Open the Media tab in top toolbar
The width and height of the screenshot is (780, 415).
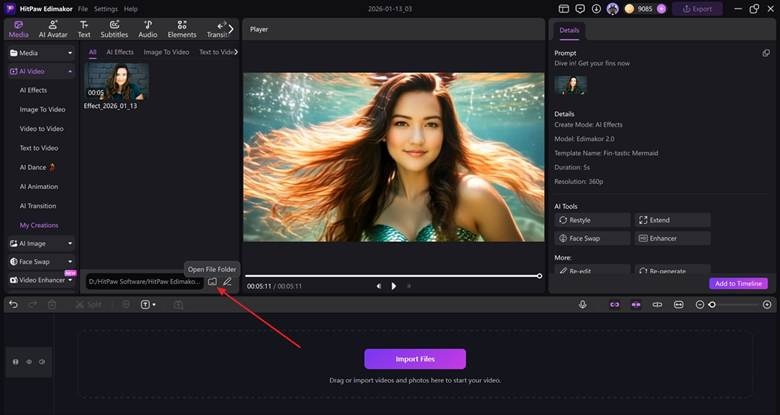18,29
